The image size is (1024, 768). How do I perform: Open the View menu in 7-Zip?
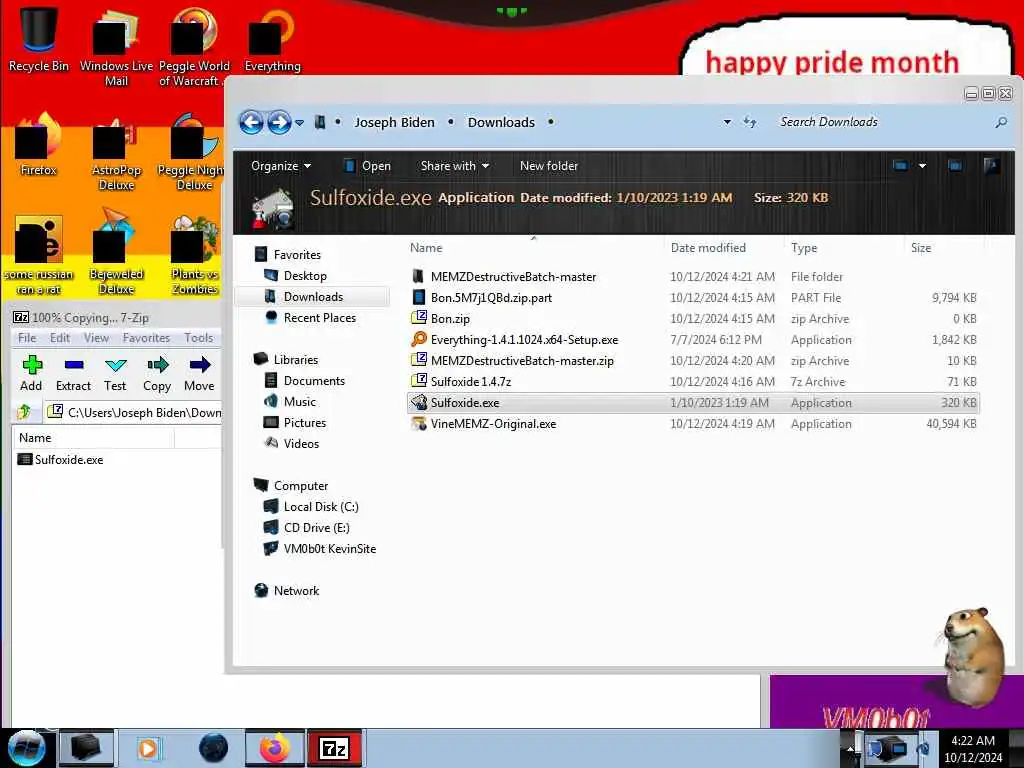tap(96, 338)
